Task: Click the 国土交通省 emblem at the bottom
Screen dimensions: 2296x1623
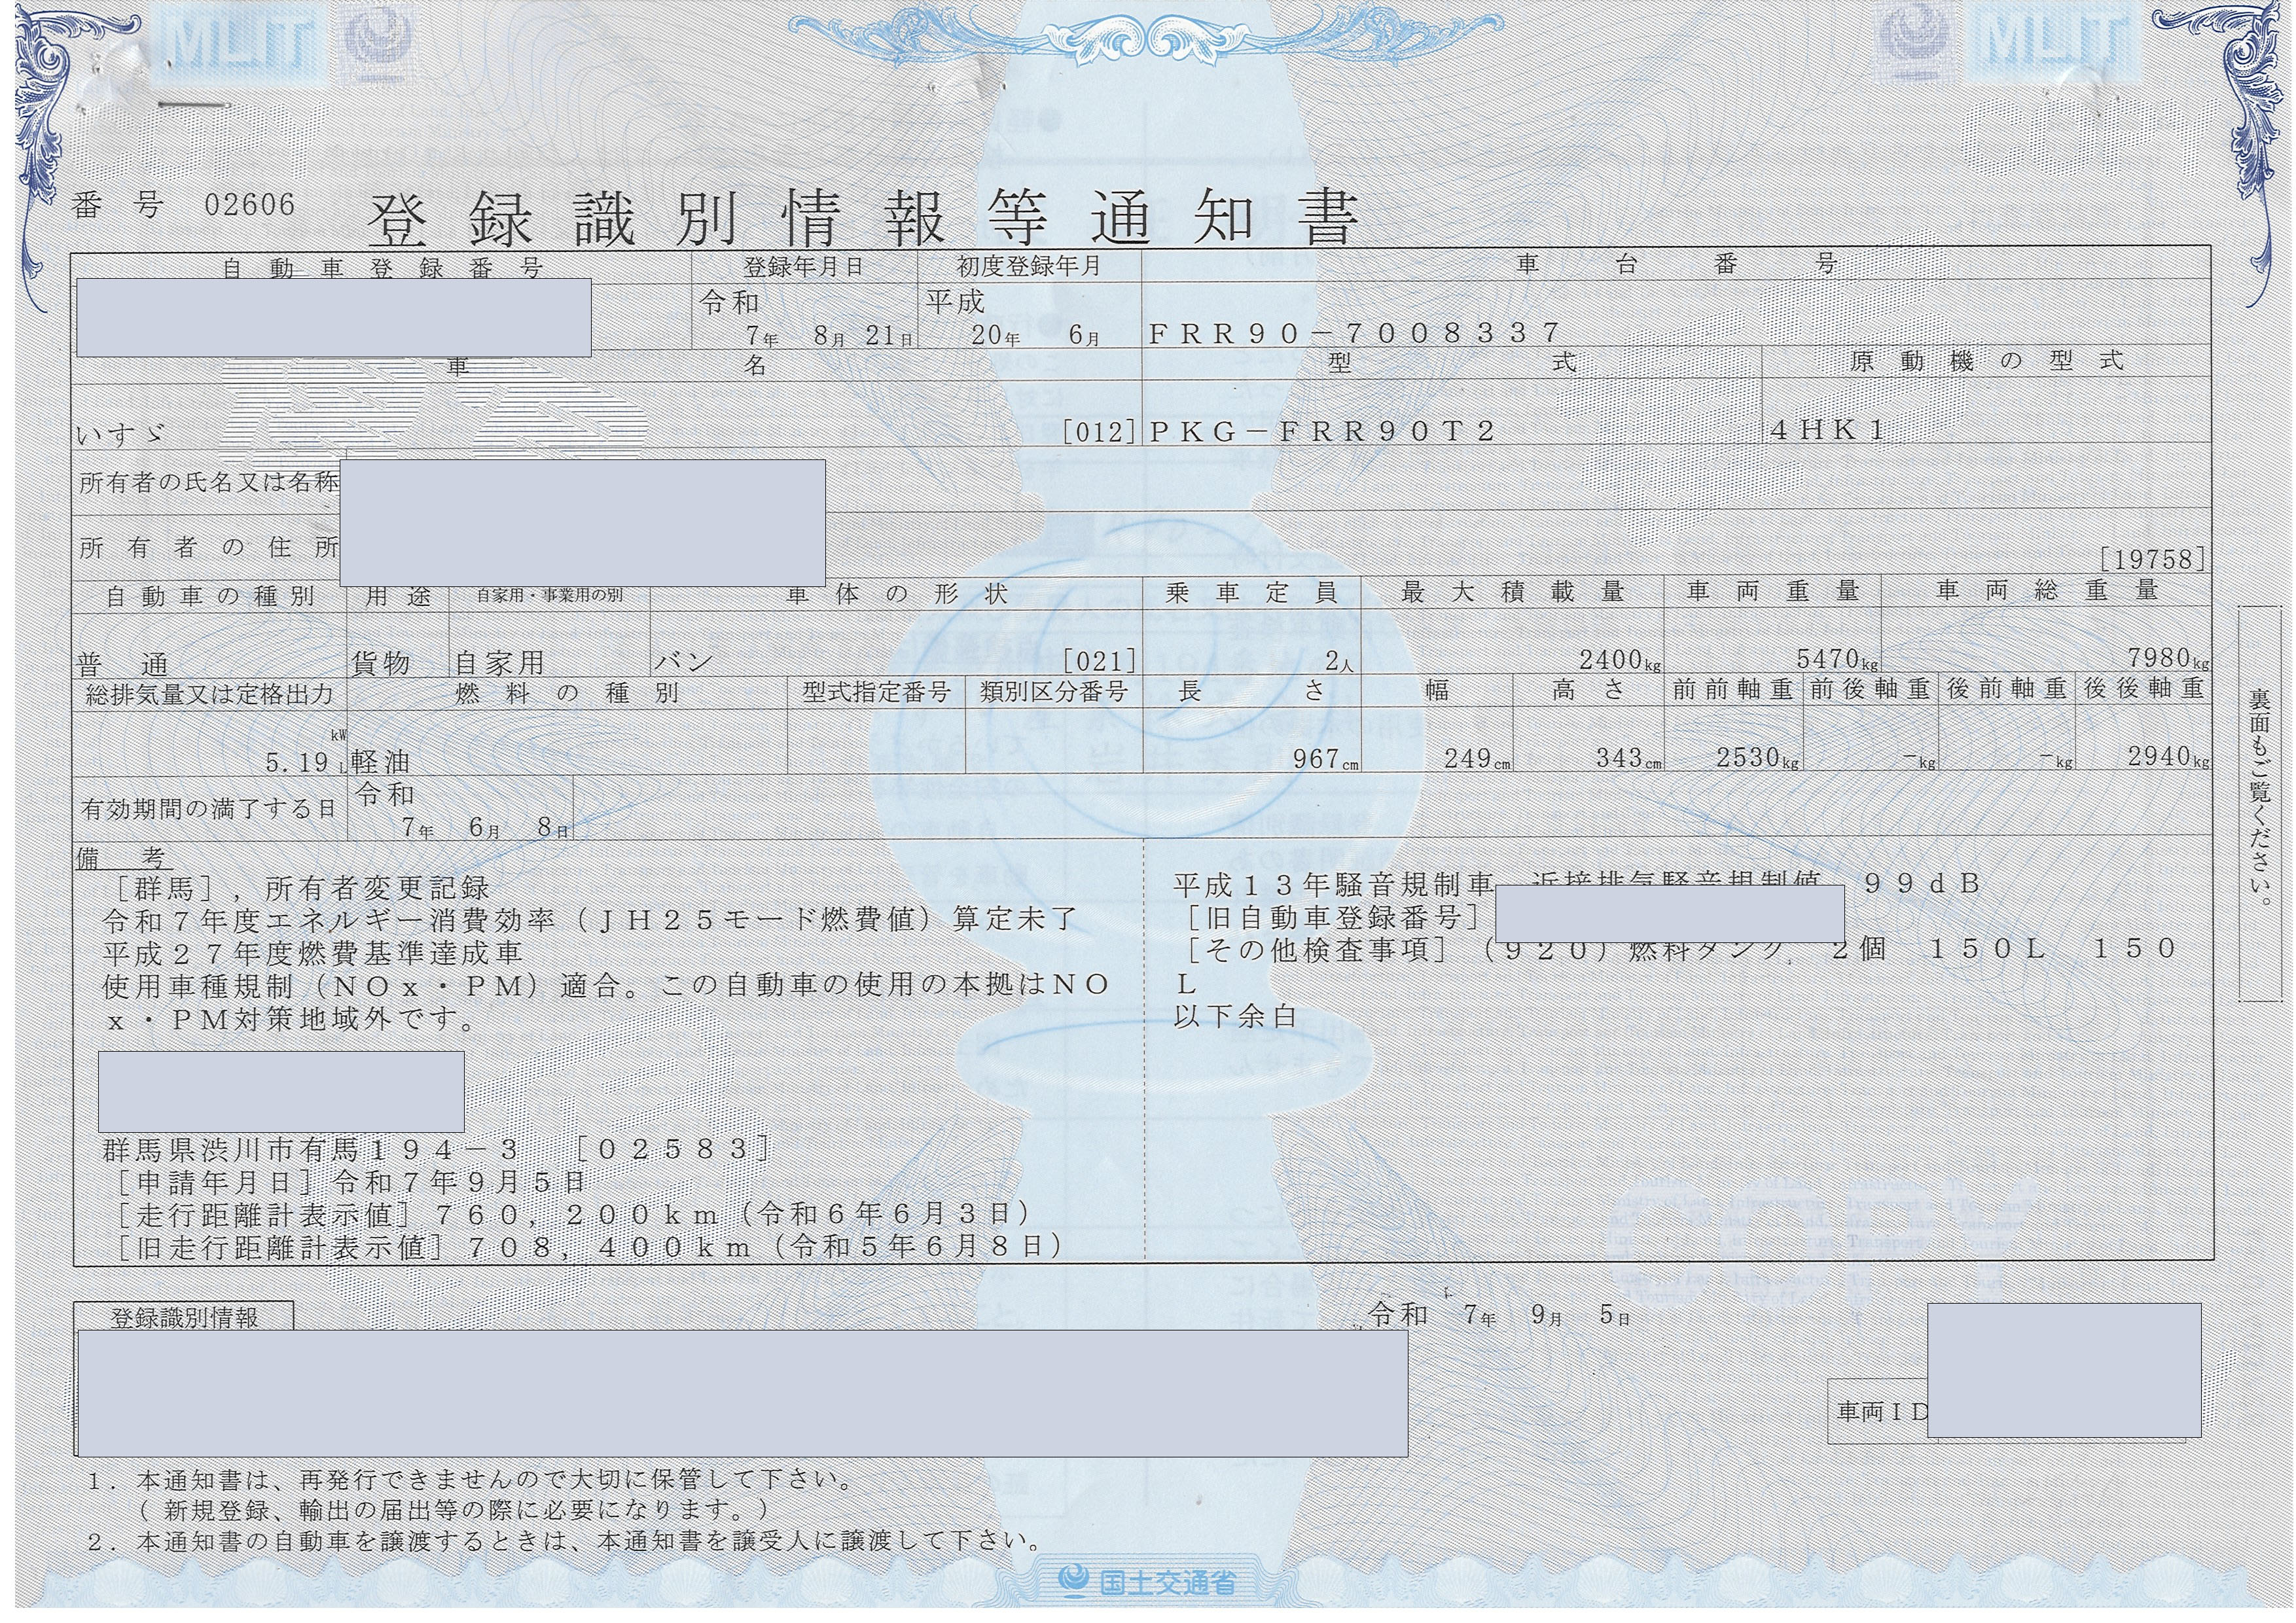Action: click(x=1147, y=1582)
